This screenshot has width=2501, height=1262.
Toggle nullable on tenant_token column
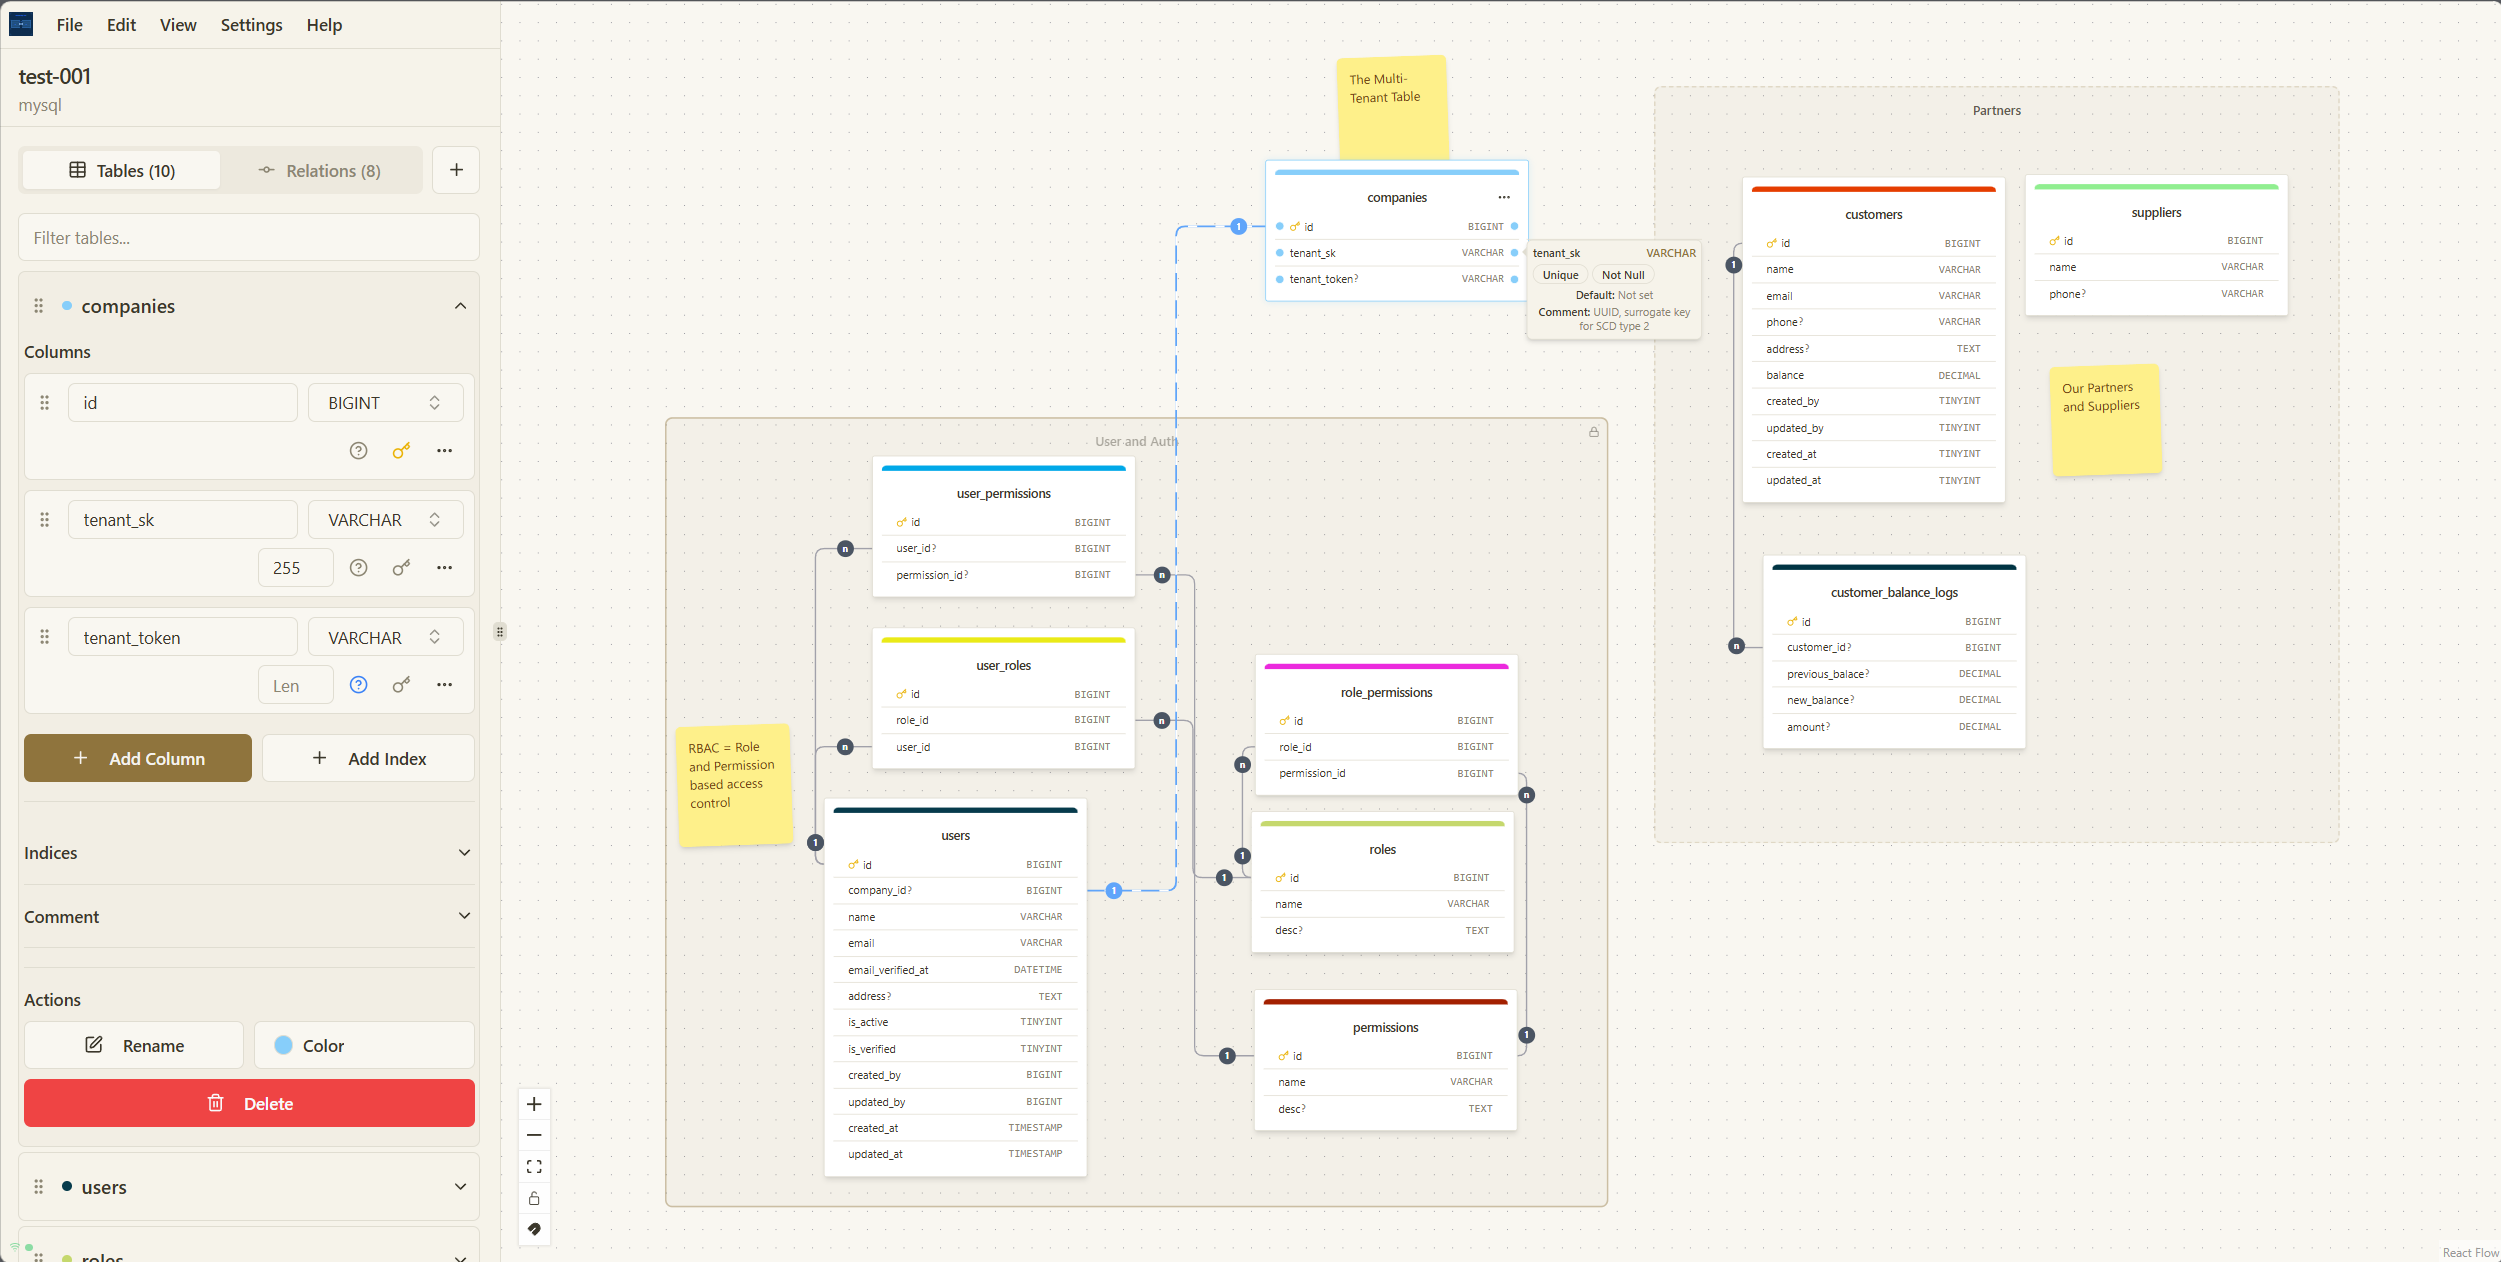coord(358,685)
